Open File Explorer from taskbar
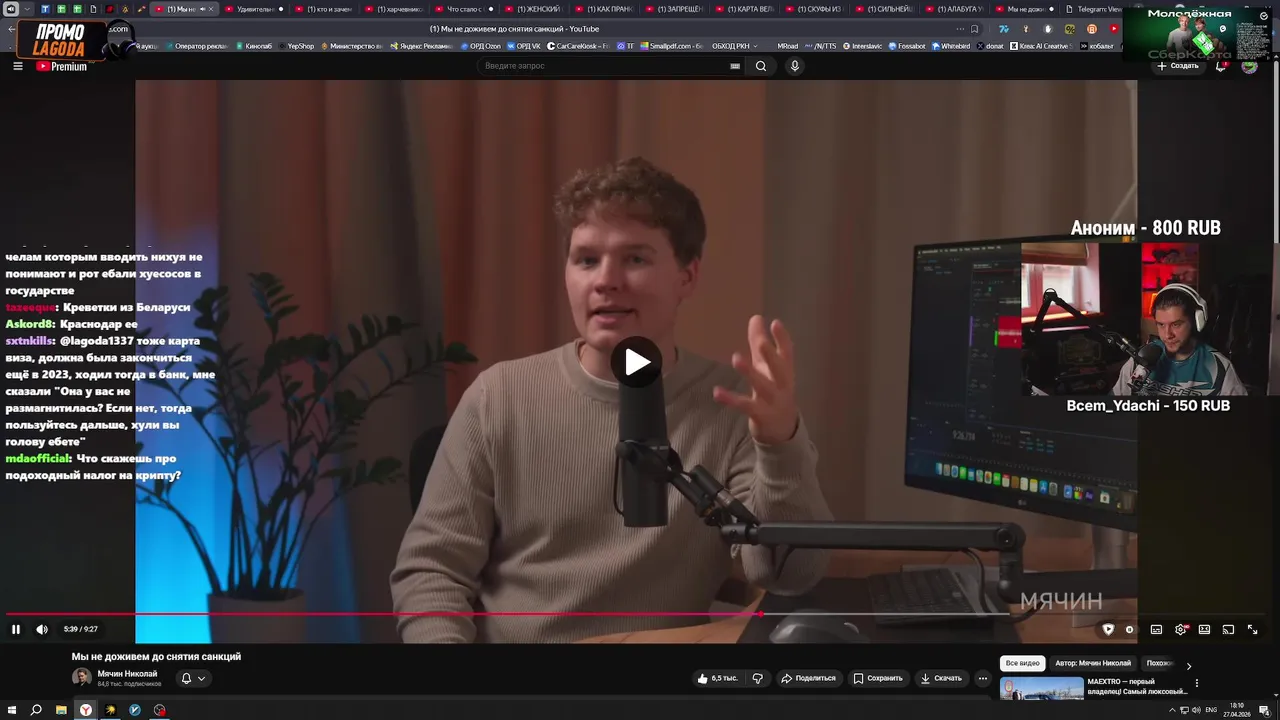Viewport: 1280px width, 720px height. click(61, 710)
